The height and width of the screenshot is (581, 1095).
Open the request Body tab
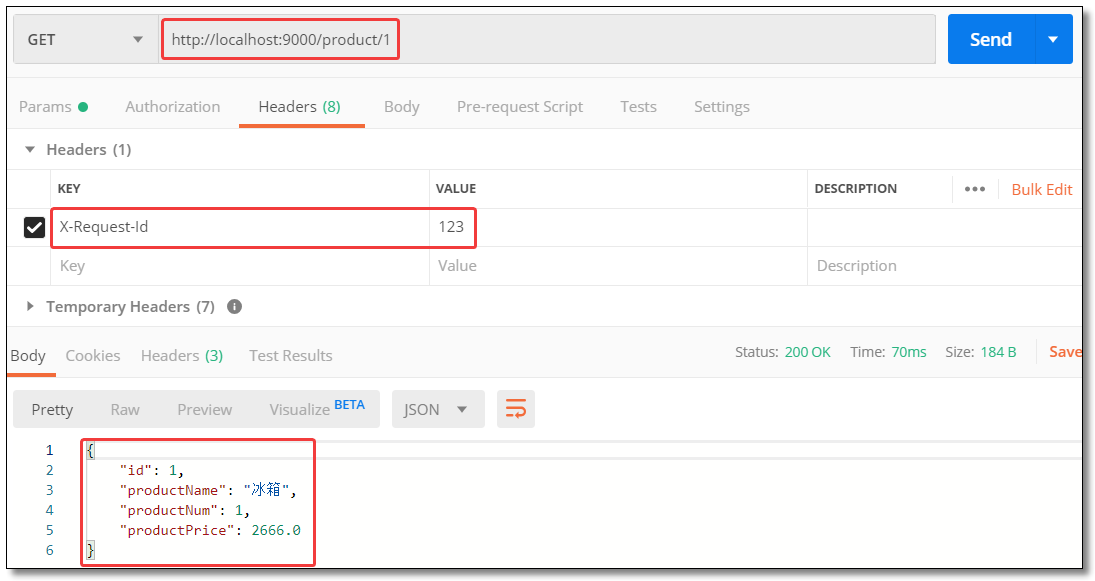402,107
